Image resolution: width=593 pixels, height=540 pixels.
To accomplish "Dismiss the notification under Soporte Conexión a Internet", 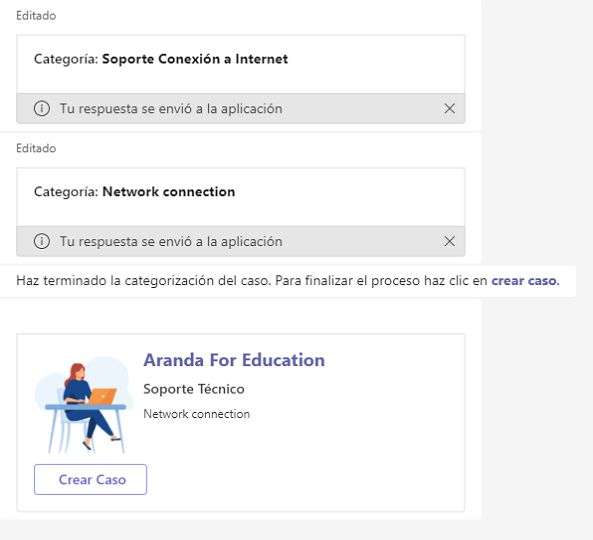I will click(449, 109).
